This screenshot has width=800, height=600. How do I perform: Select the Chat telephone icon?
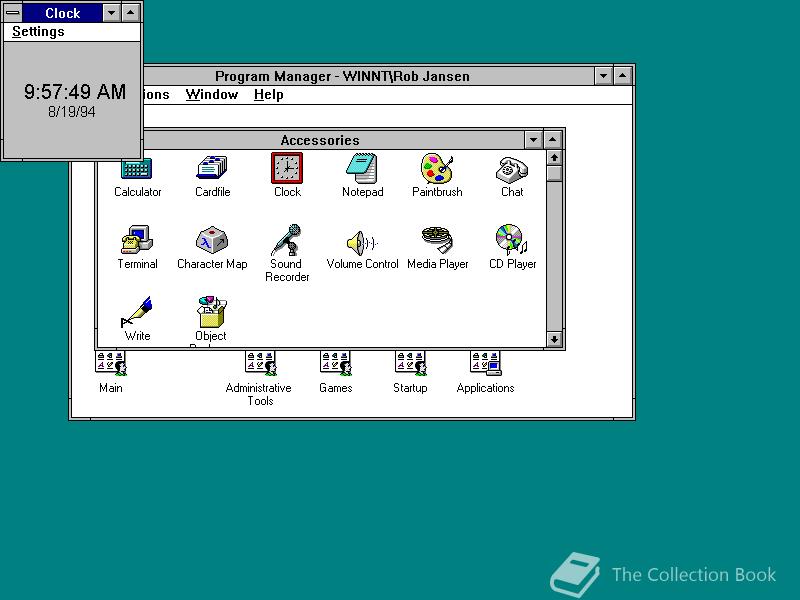[512, 169]
